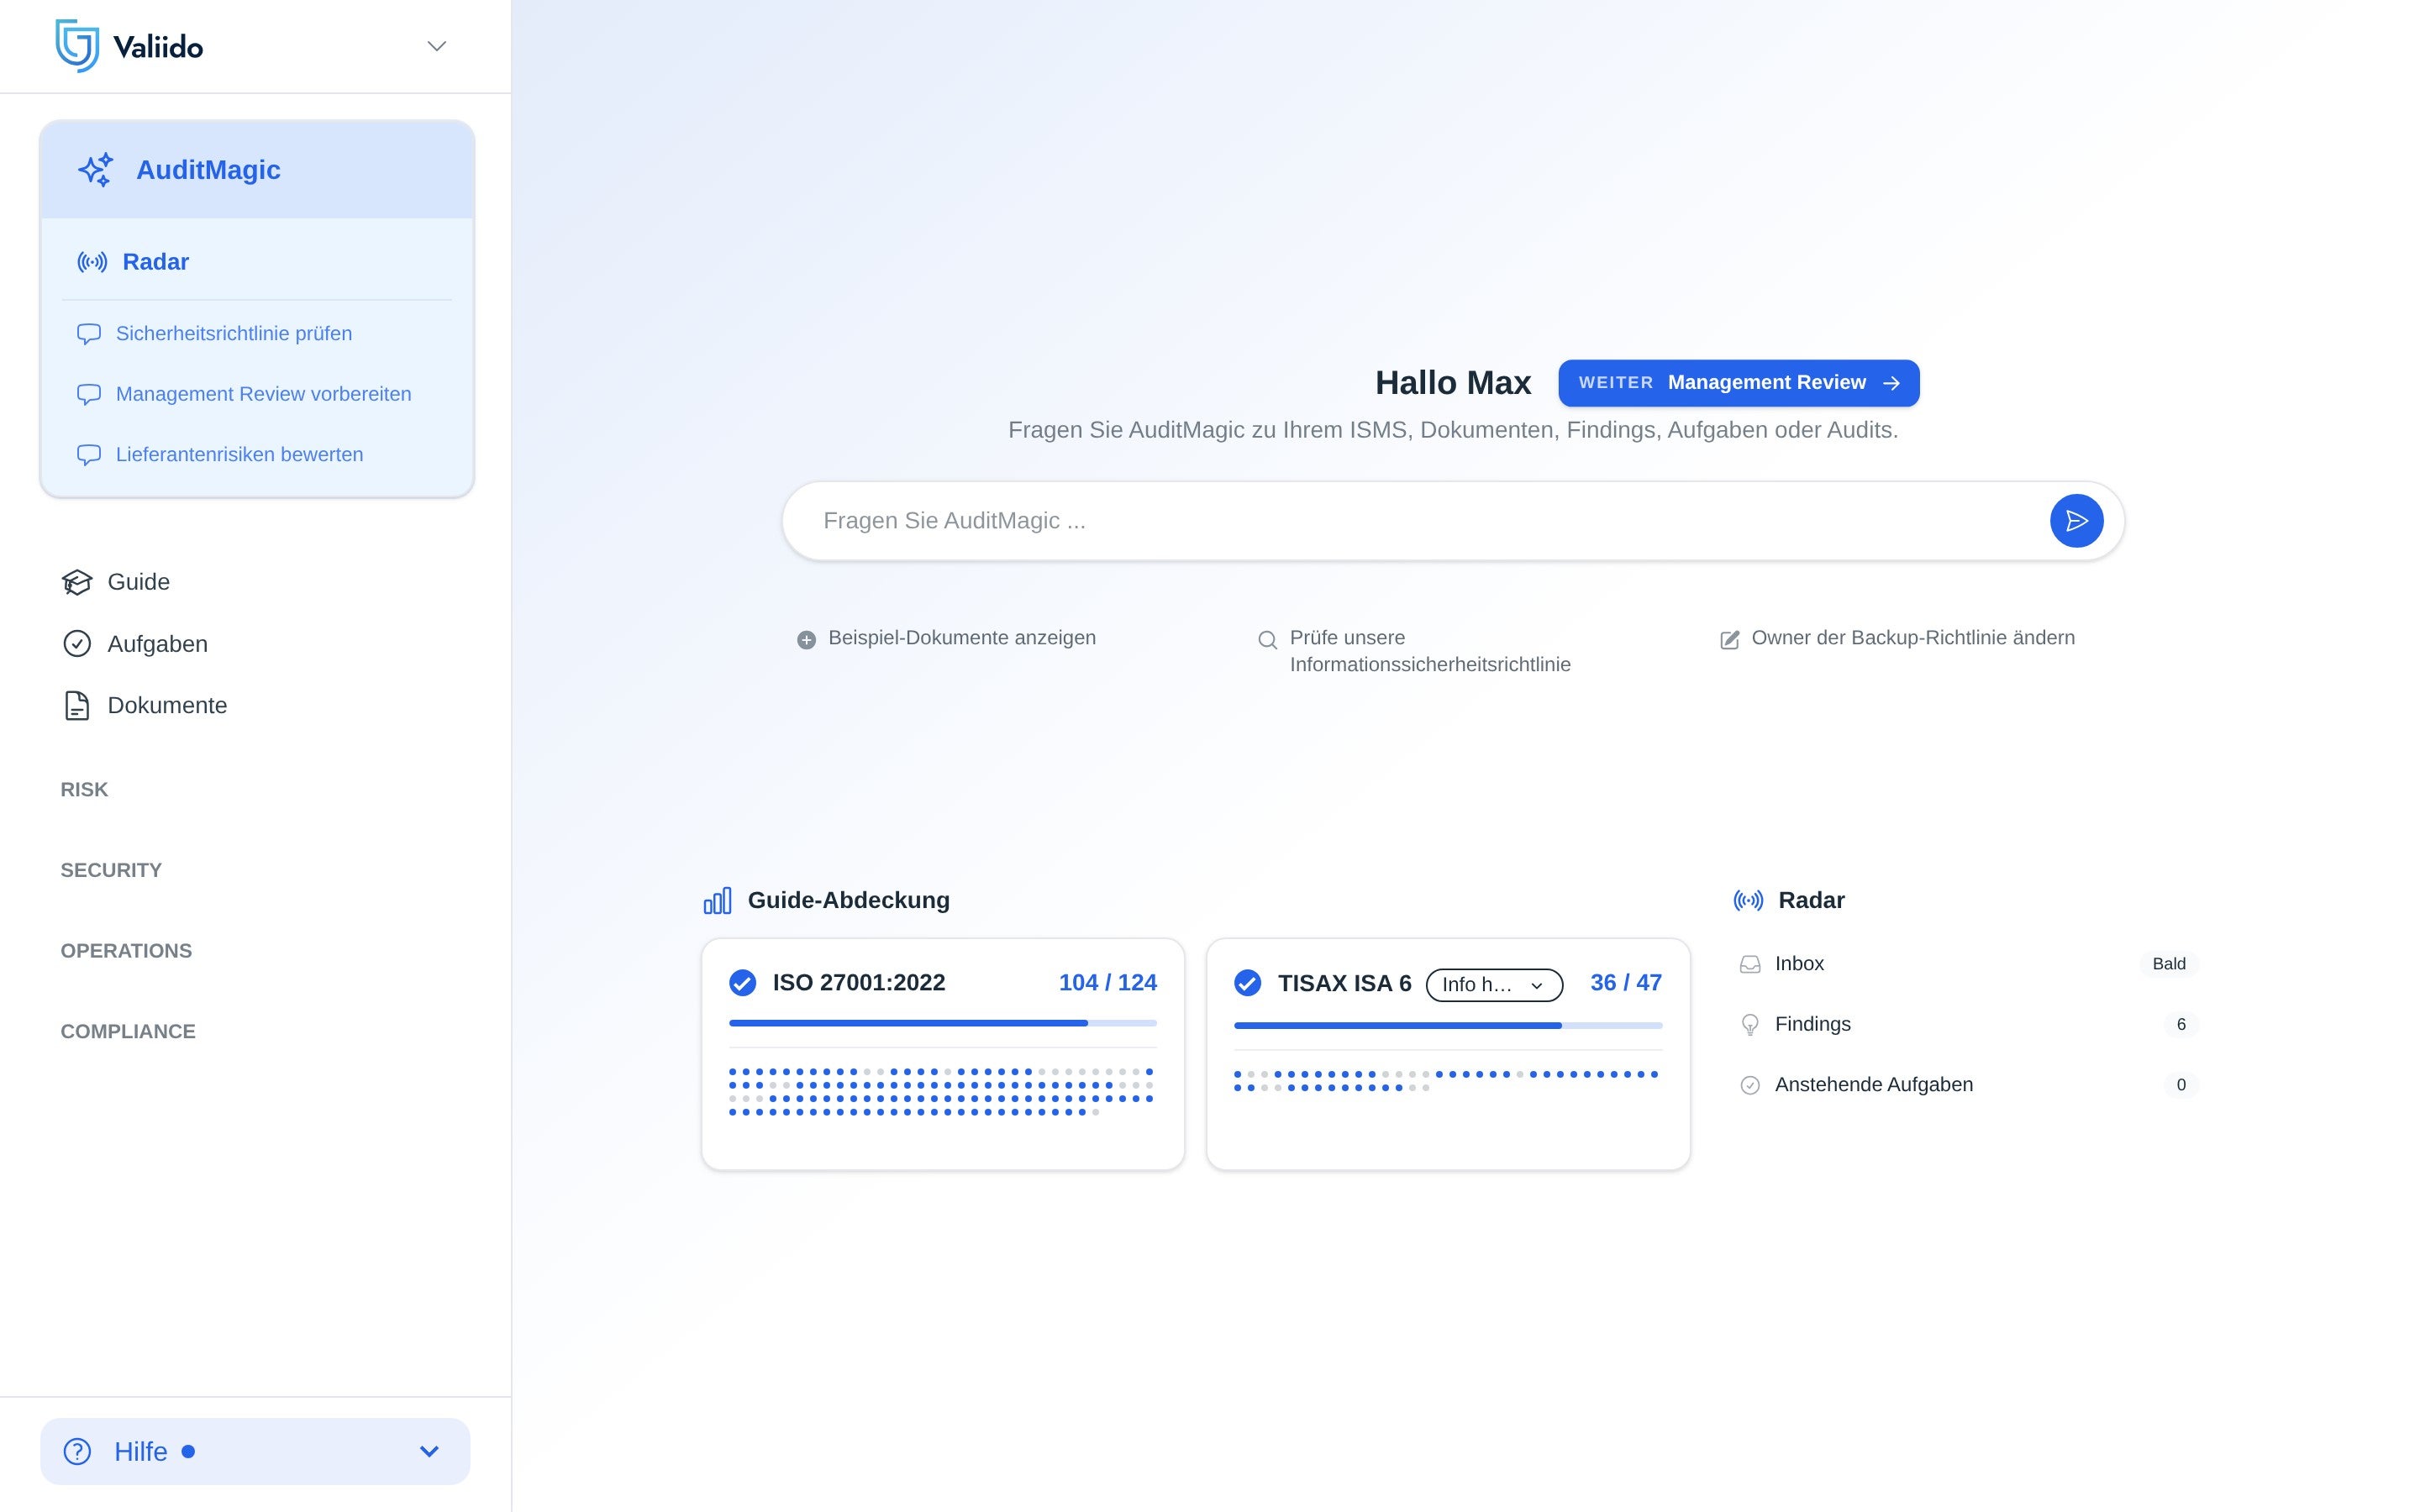Click chat icon beside Management Review vorbereiten
The image size is (2420, 1512).
tap(89, 394)
